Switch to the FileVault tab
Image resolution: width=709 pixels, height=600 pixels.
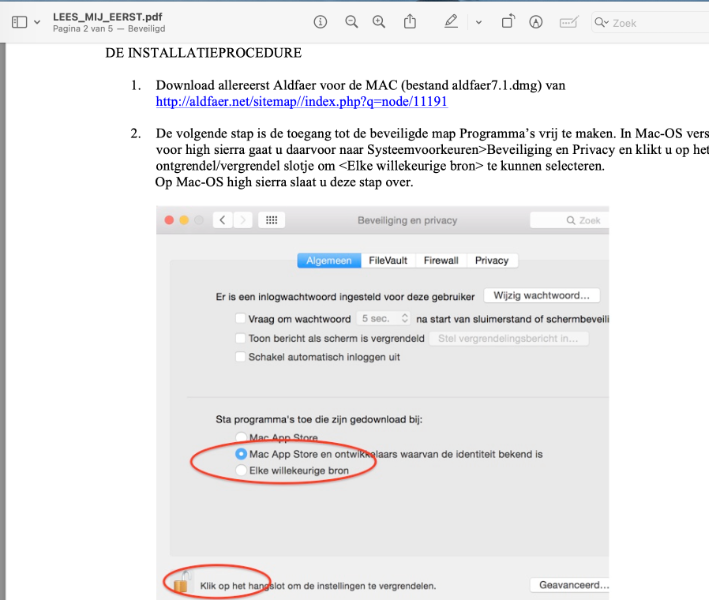[x=388, y=260]
